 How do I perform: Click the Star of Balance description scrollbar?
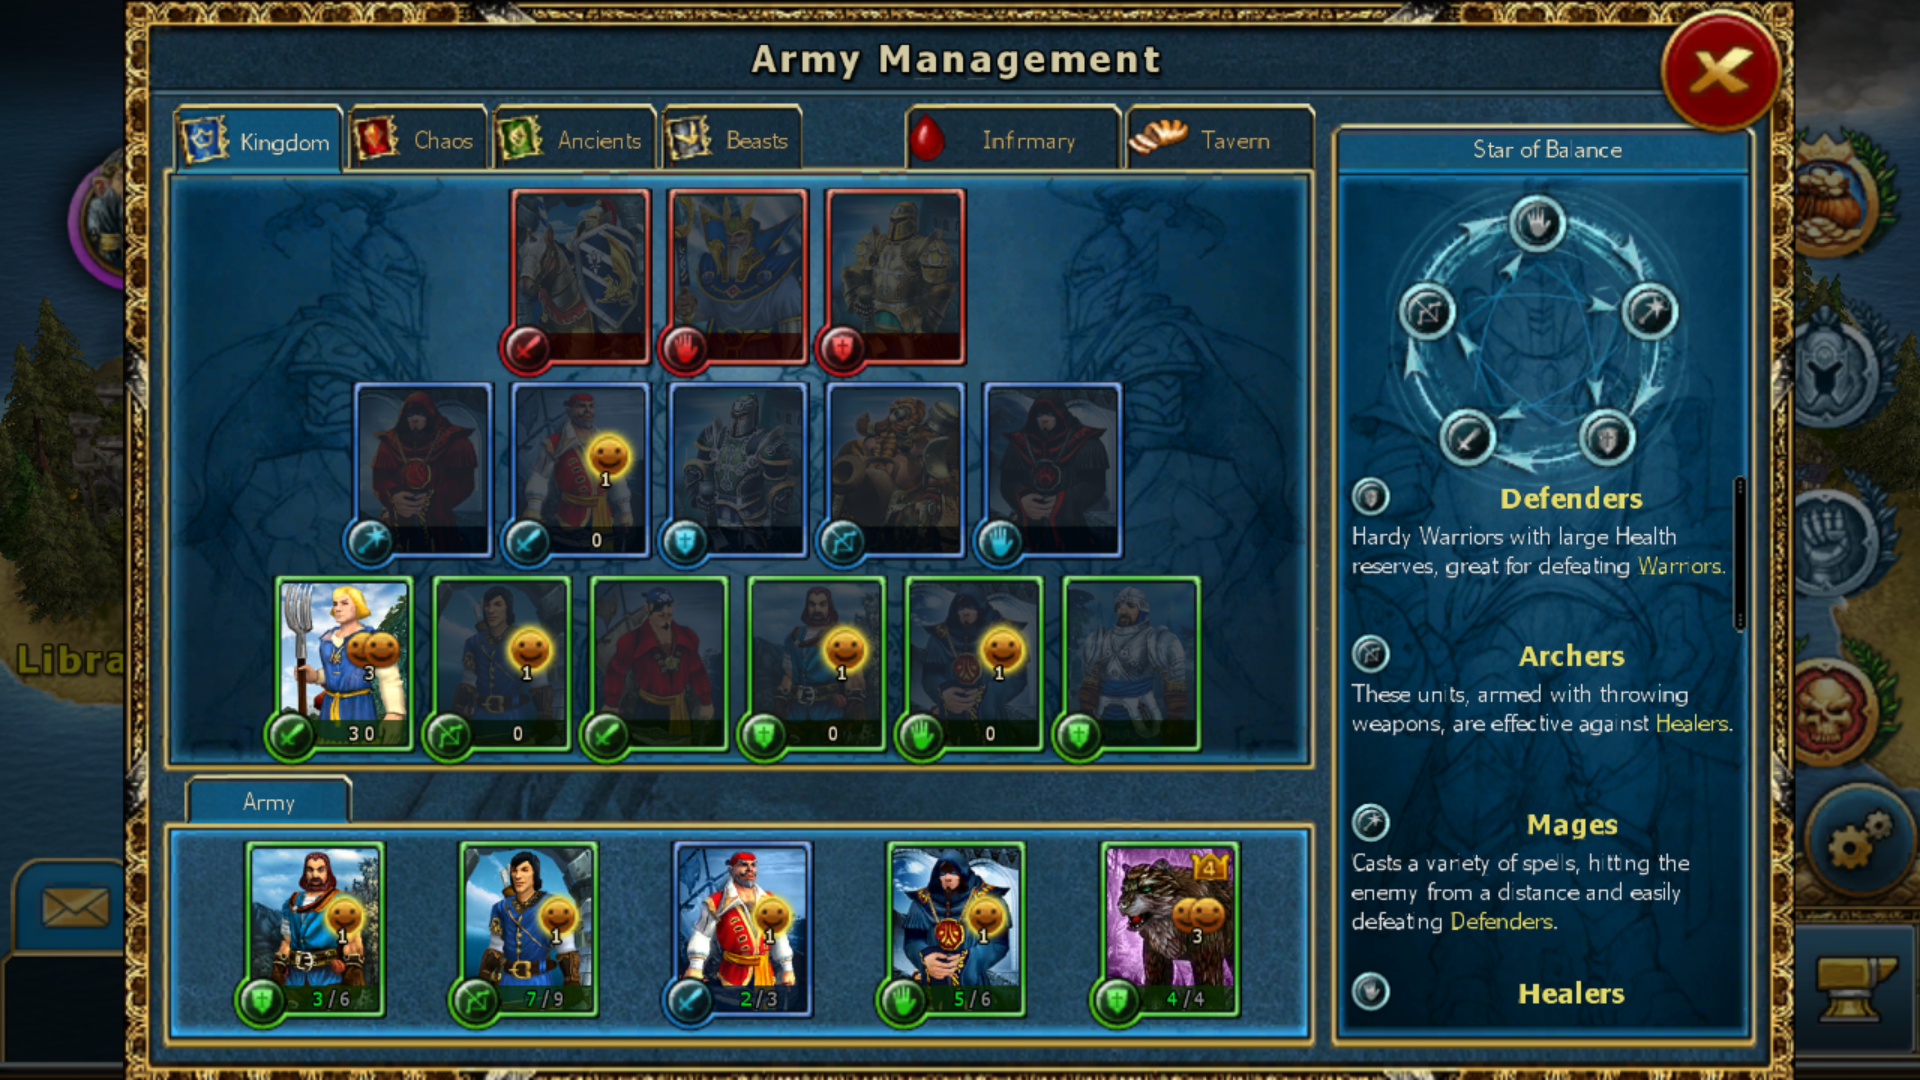click(1740, 553)
